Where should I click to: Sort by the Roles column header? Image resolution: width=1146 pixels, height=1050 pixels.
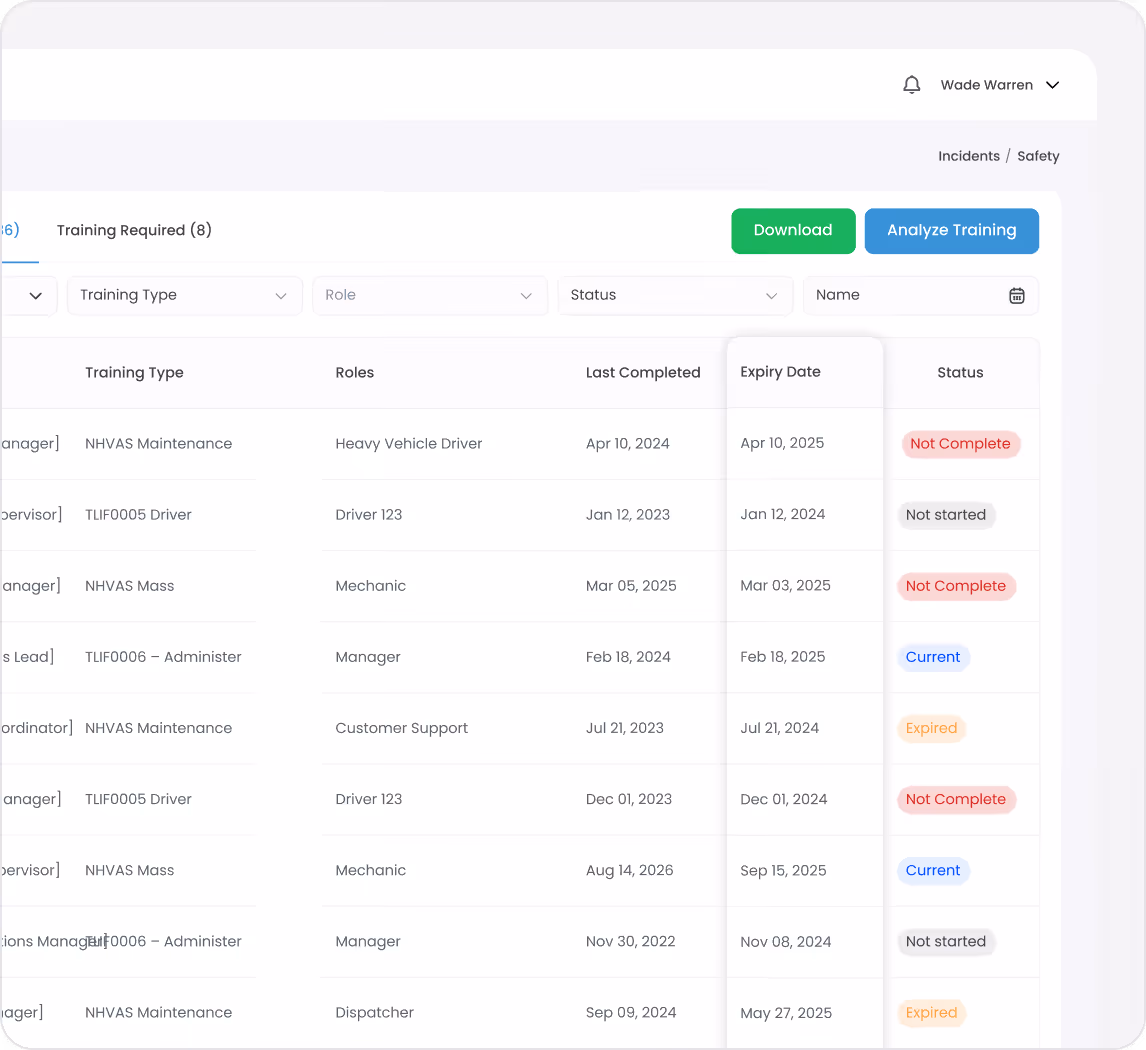pos(354,373)
